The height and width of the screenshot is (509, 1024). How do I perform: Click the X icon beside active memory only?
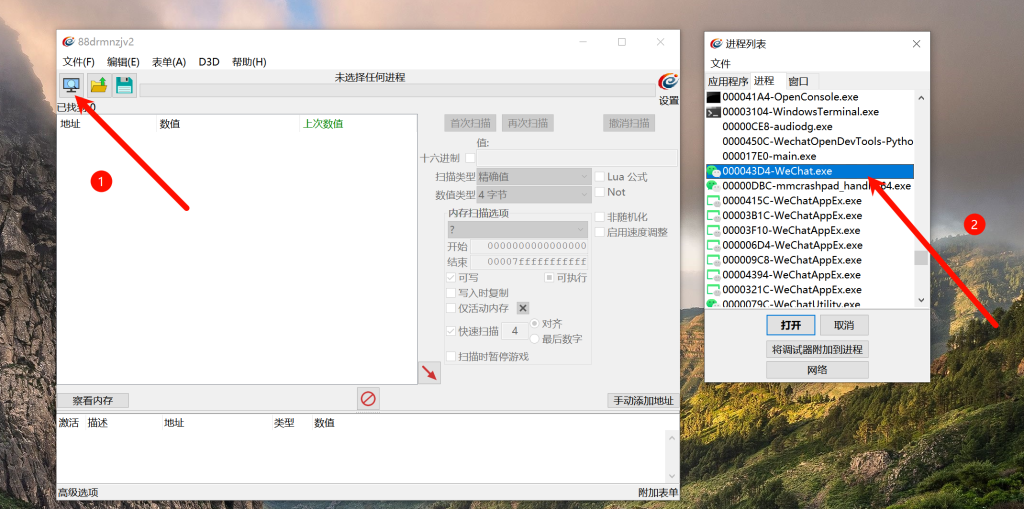(523, 308)
